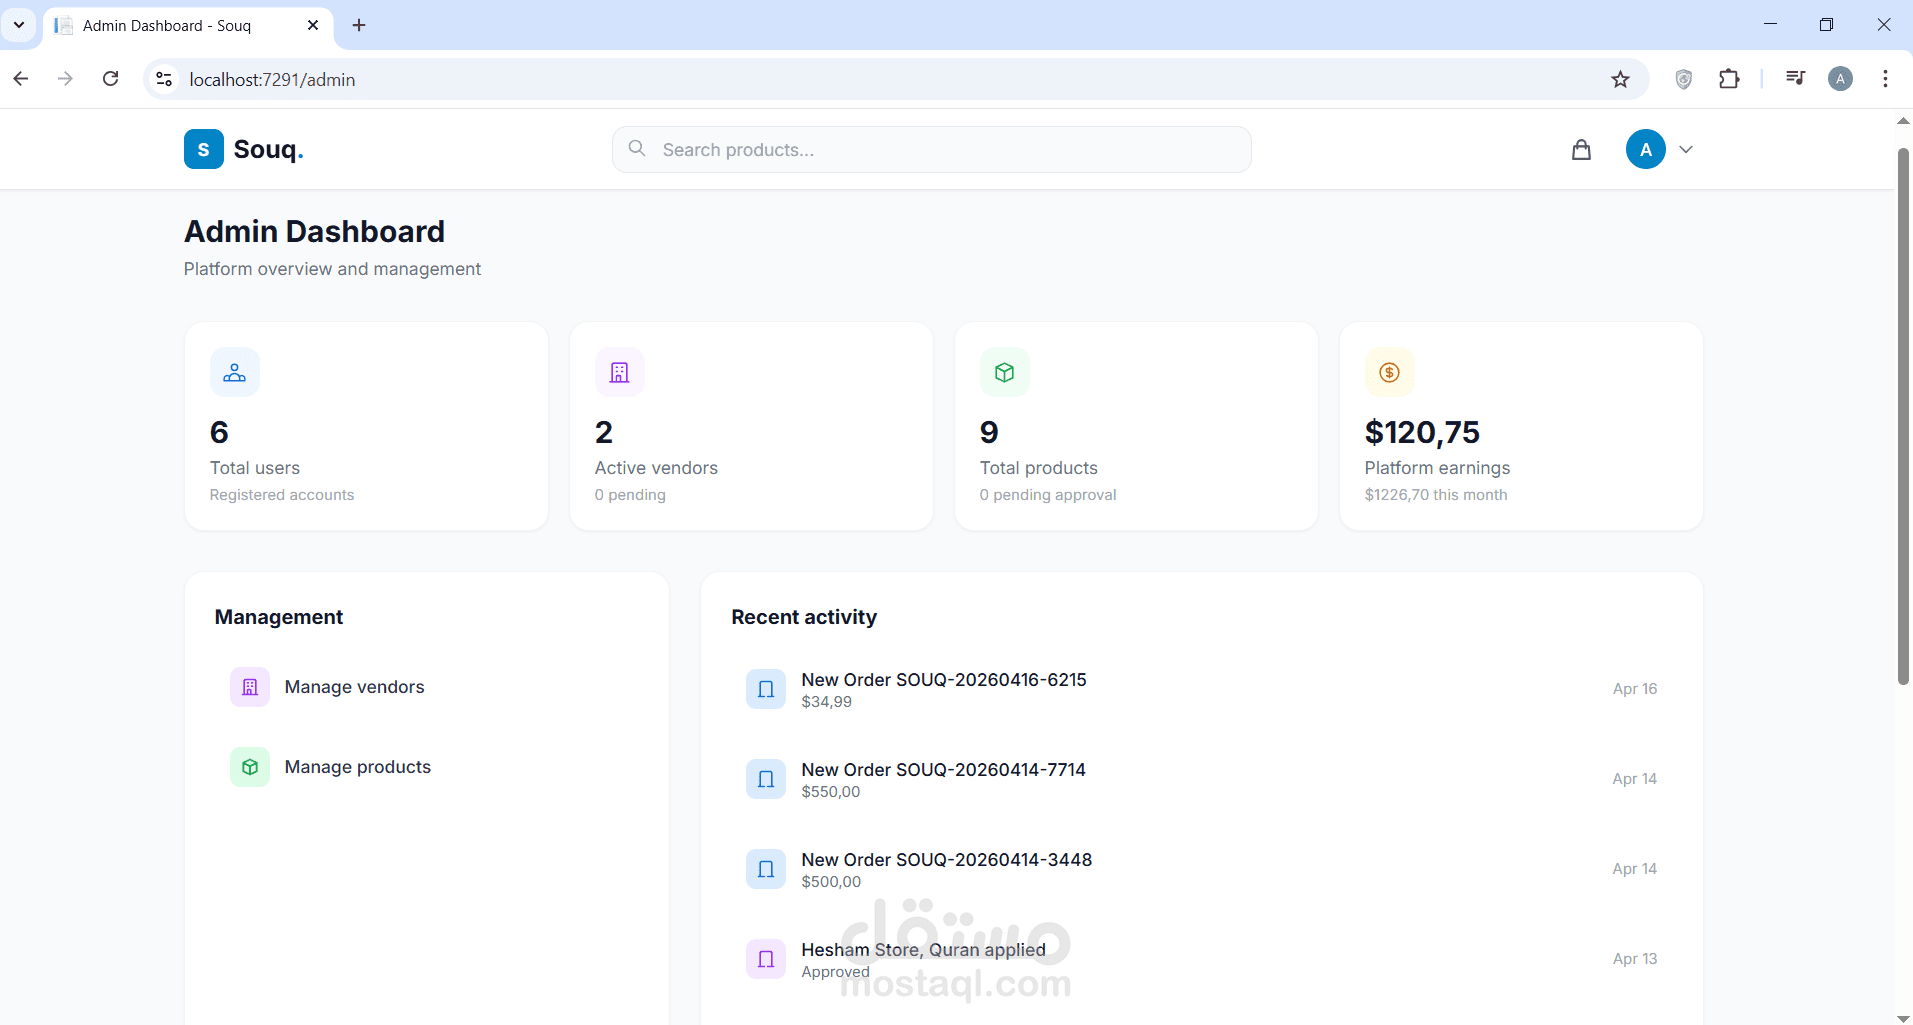Open the Chrome three-dot menu
This screenshot has height=1025, width=1913.
click(1885, 79)
